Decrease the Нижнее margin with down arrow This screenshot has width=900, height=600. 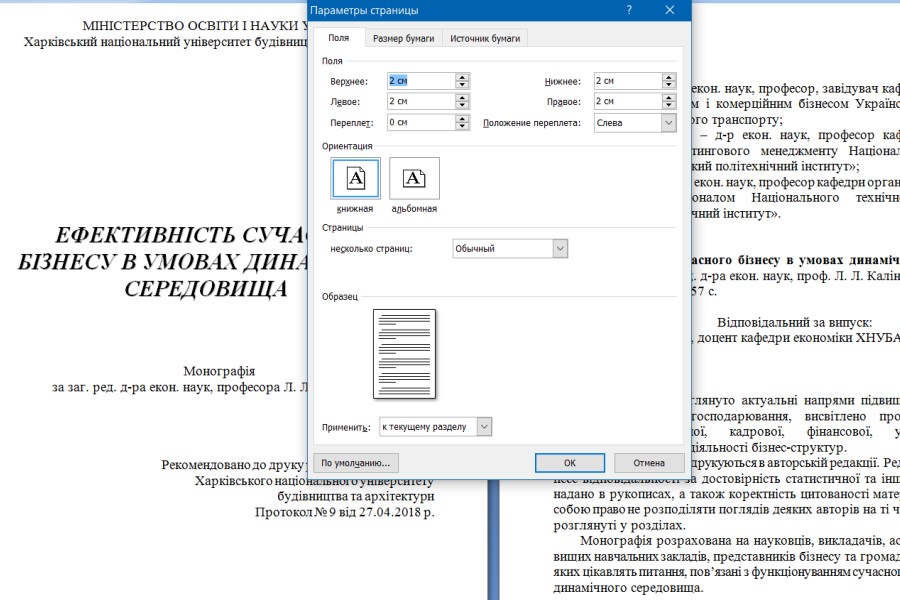(x=669, y=85)
